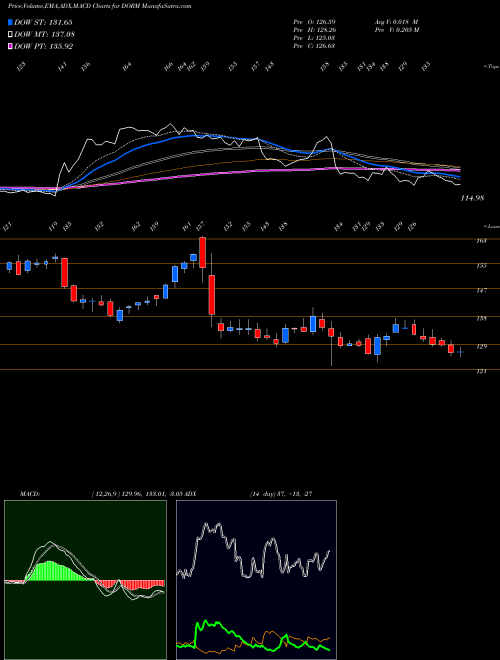The height and width of the screenshot is (660, 500).
Task: Click the ADX values '(14 day) 37, +13, -27'
Action: click(x=281, y=494)
